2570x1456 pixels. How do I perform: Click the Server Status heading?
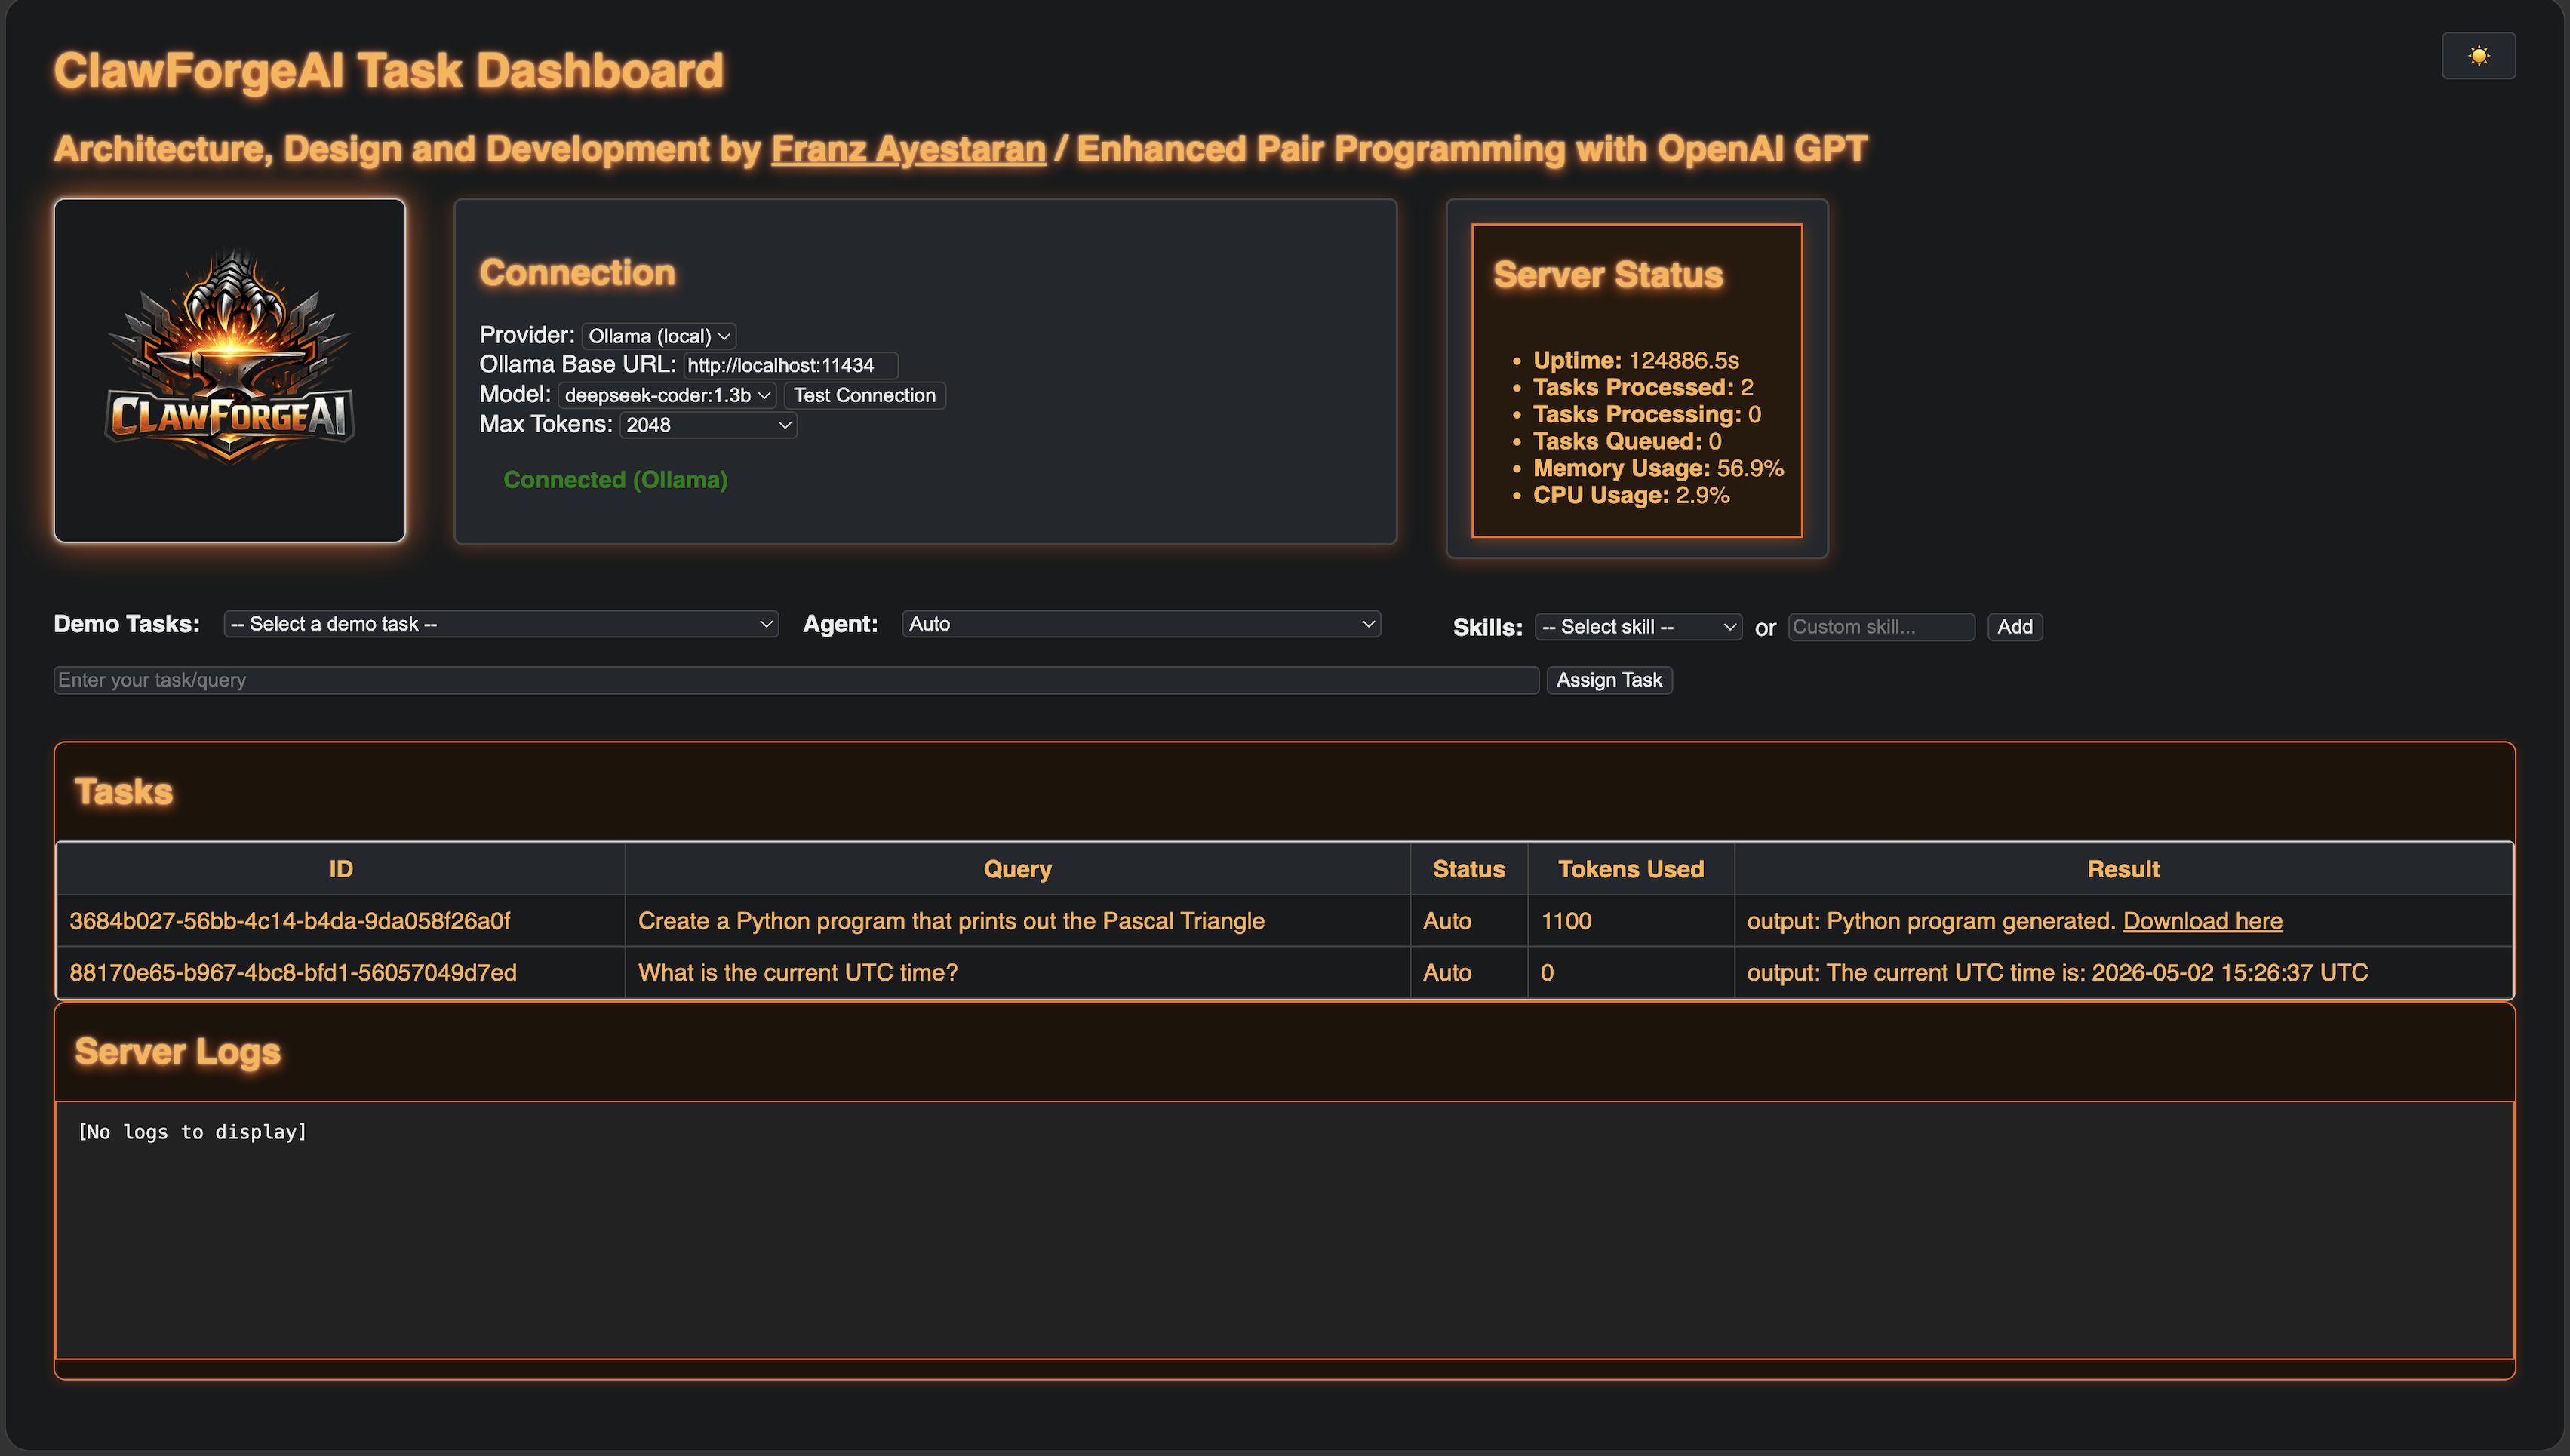[x=1608, y=275]
